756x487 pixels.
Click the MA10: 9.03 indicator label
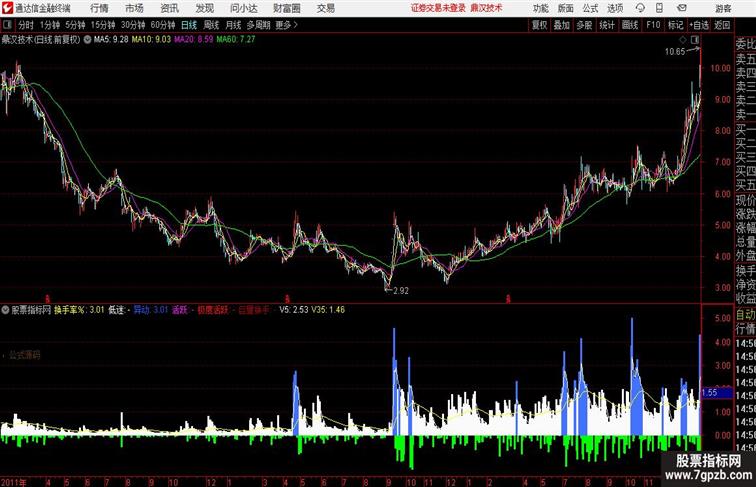tap(151, 39)
